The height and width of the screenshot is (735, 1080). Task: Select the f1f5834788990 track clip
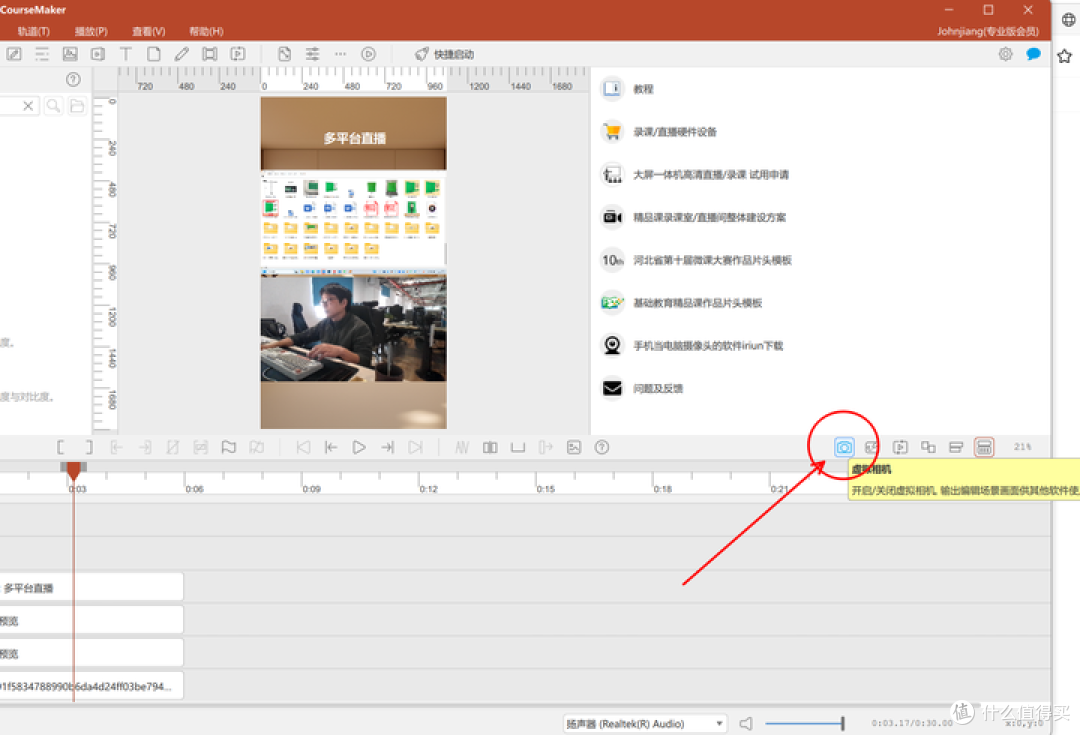pyautogui.click(x=92, y=686)
